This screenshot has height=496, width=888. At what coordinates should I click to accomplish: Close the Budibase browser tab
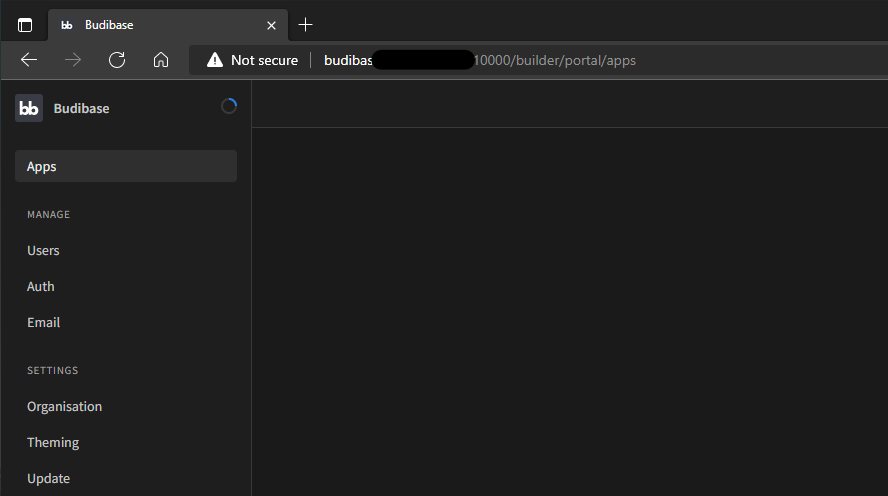pos(271,25)
